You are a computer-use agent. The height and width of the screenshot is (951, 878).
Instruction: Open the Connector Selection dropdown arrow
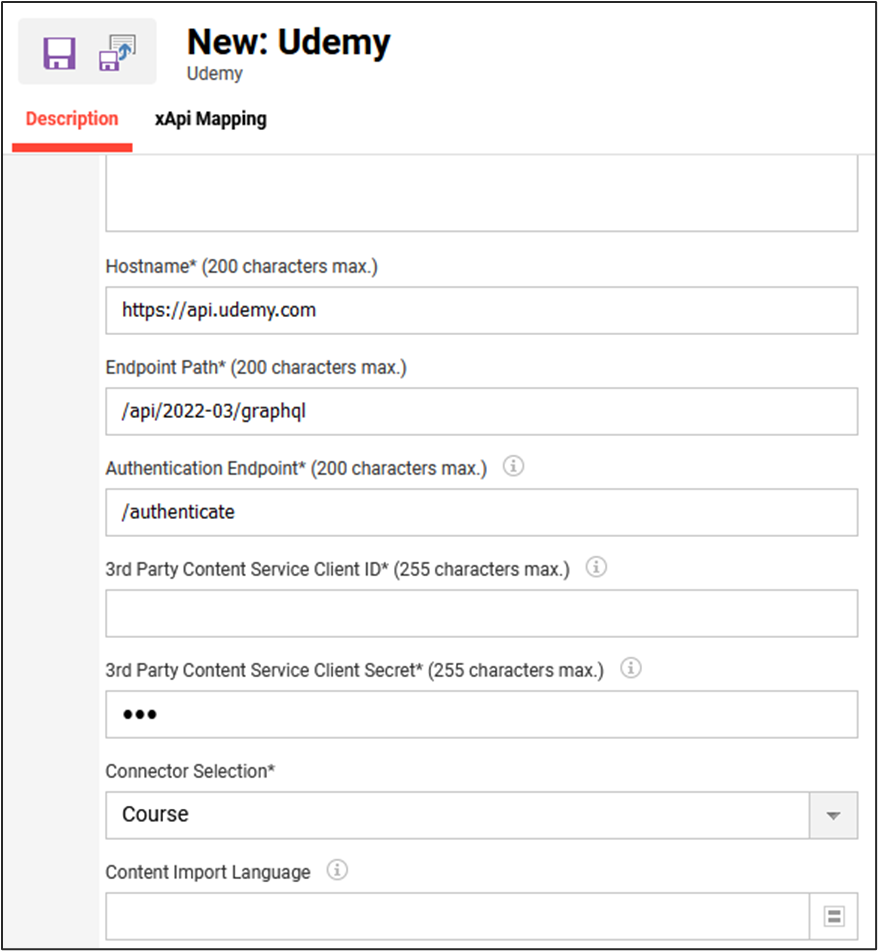pos(833,815)
